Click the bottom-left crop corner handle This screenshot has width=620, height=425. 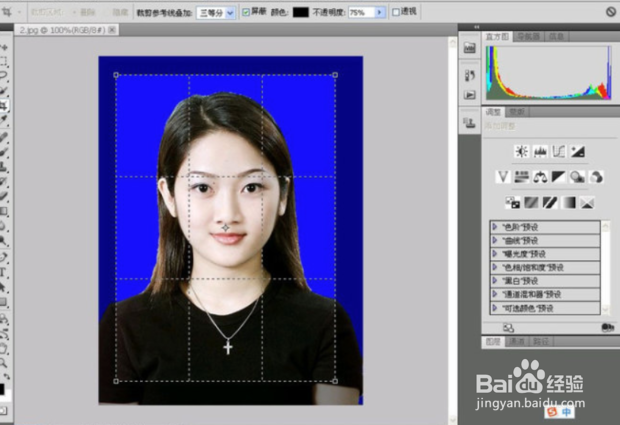pyautogui.click(x=116, y=381)
